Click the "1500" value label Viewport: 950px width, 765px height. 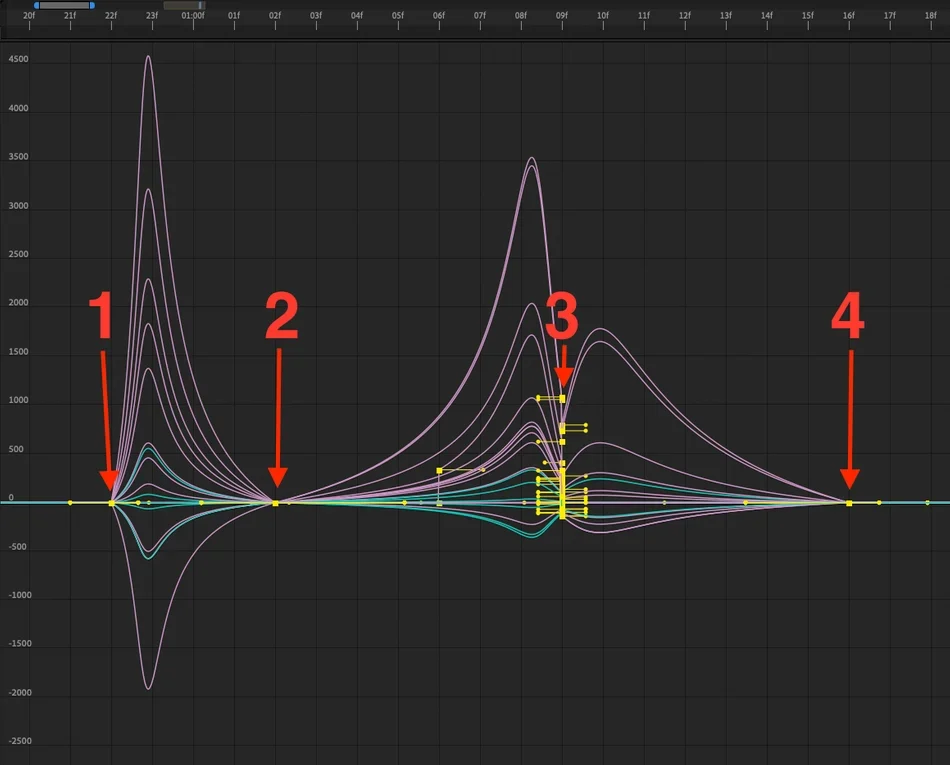[x=18, y=352]
